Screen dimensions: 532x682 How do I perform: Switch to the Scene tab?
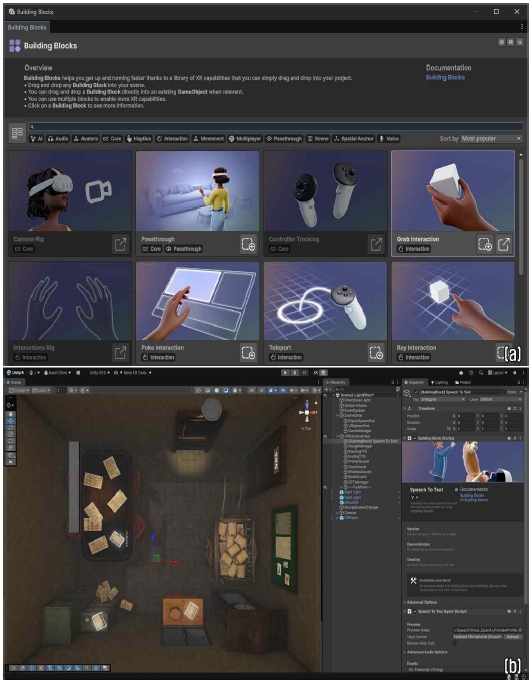pyautogui.click(x=14, y=382)
